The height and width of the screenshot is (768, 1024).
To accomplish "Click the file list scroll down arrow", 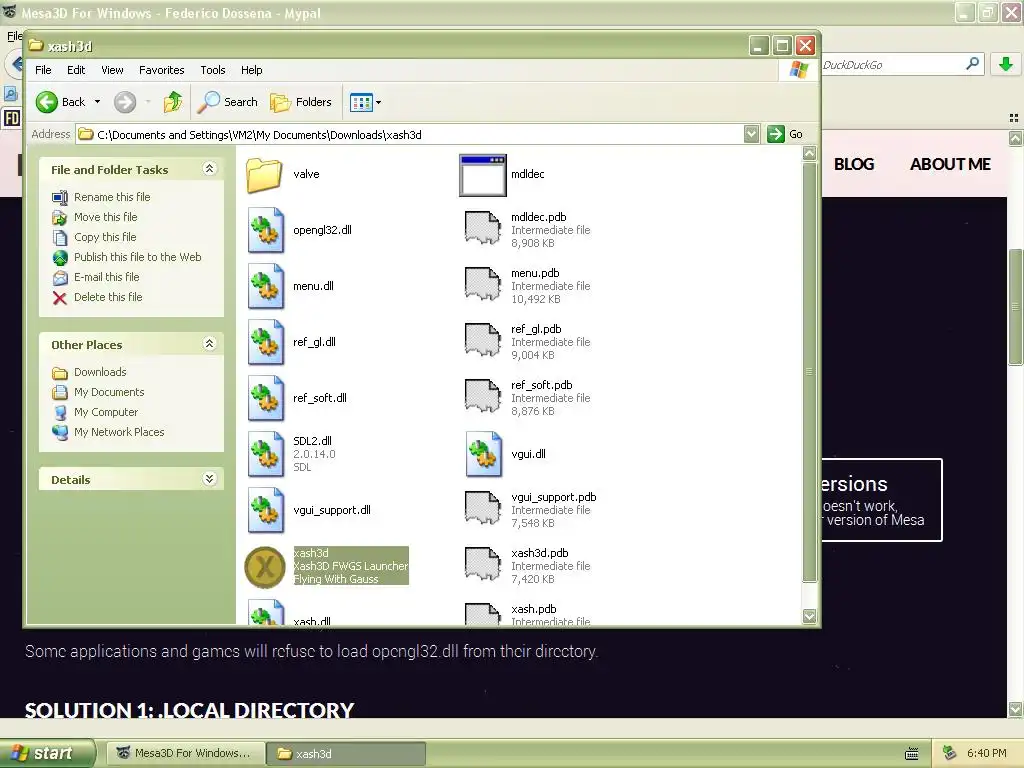I will 810,616.
